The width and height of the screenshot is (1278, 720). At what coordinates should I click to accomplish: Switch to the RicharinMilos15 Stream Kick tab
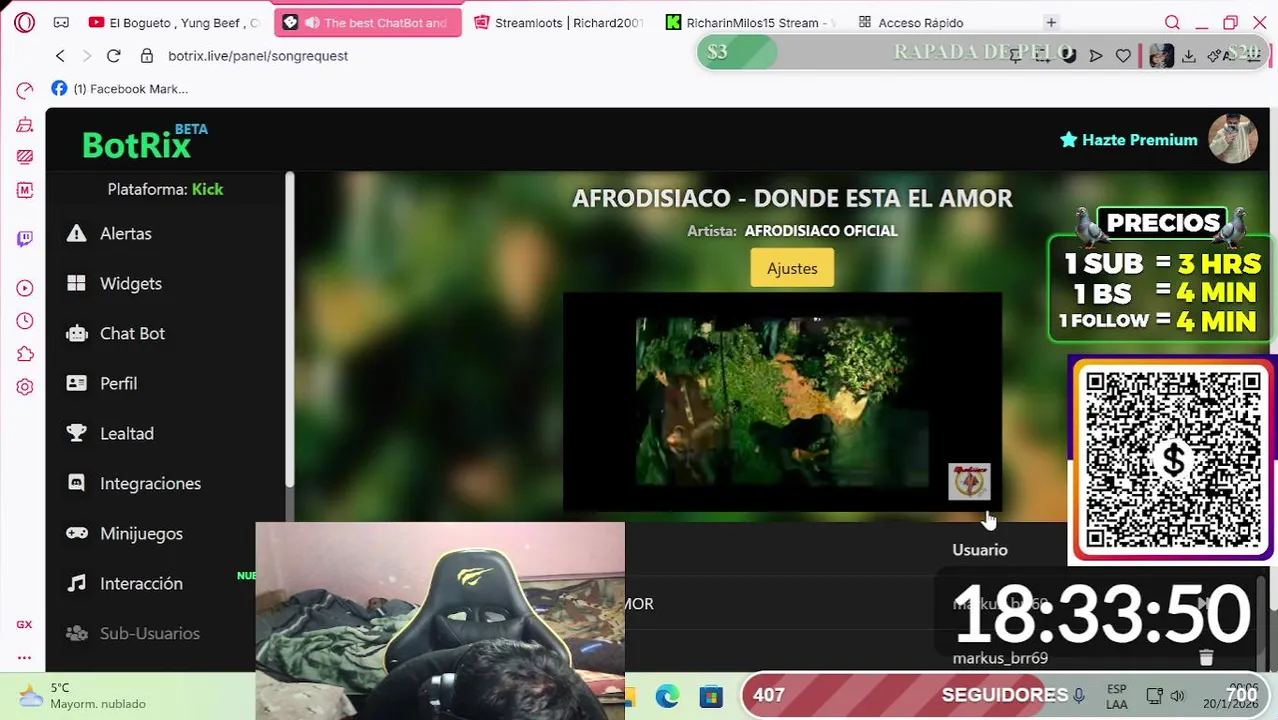(x=750, y=22)
